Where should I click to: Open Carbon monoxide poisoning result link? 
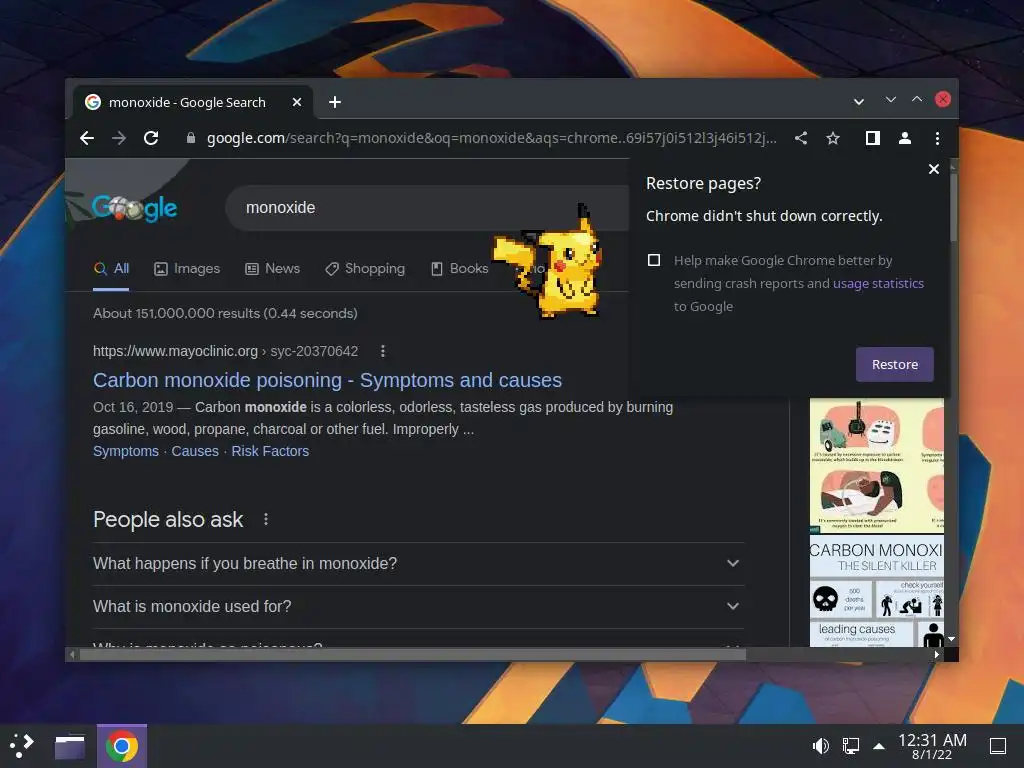pyautogui.click(x=327, y=380)
